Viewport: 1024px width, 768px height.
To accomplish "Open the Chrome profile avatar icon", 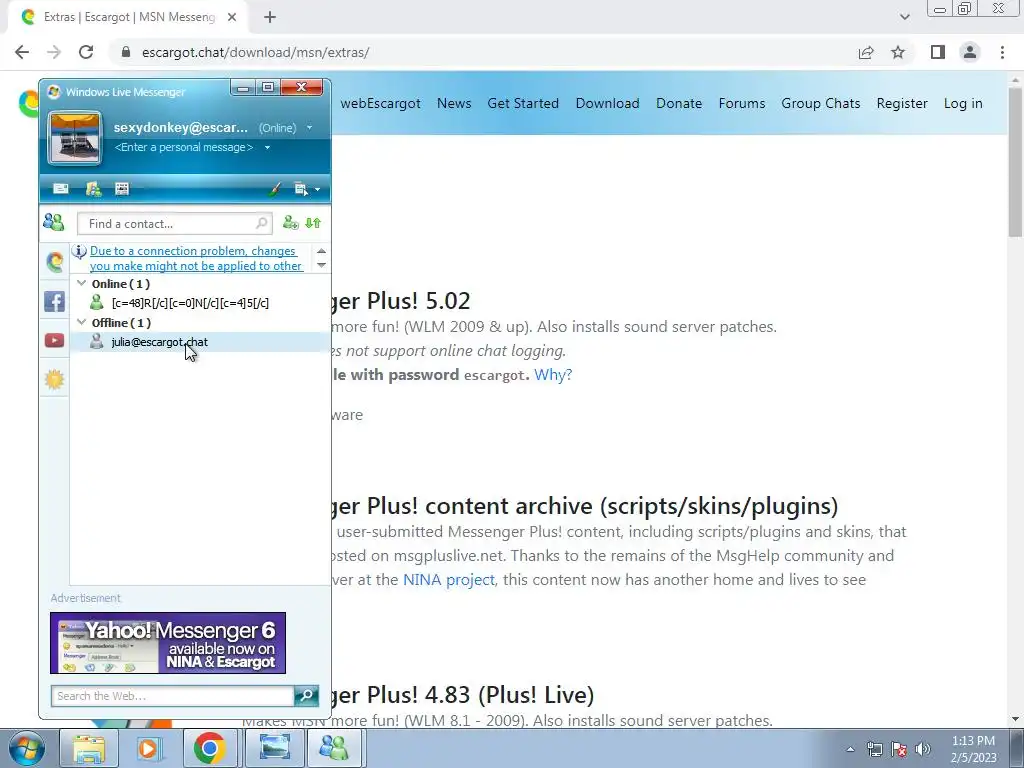I will pos(970,52).
